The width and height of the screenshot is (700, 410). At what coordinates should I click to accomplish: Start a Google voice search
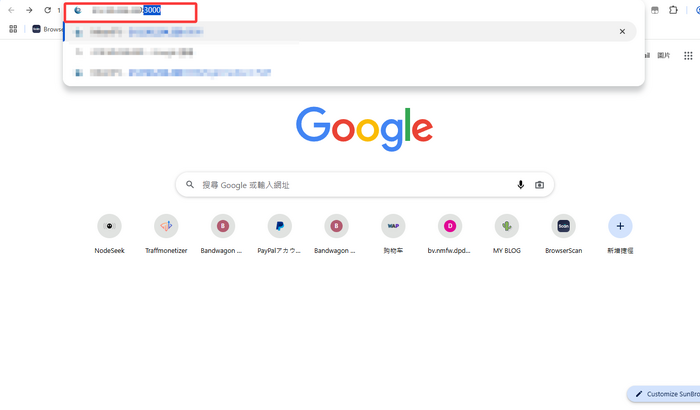click(520, 185)
